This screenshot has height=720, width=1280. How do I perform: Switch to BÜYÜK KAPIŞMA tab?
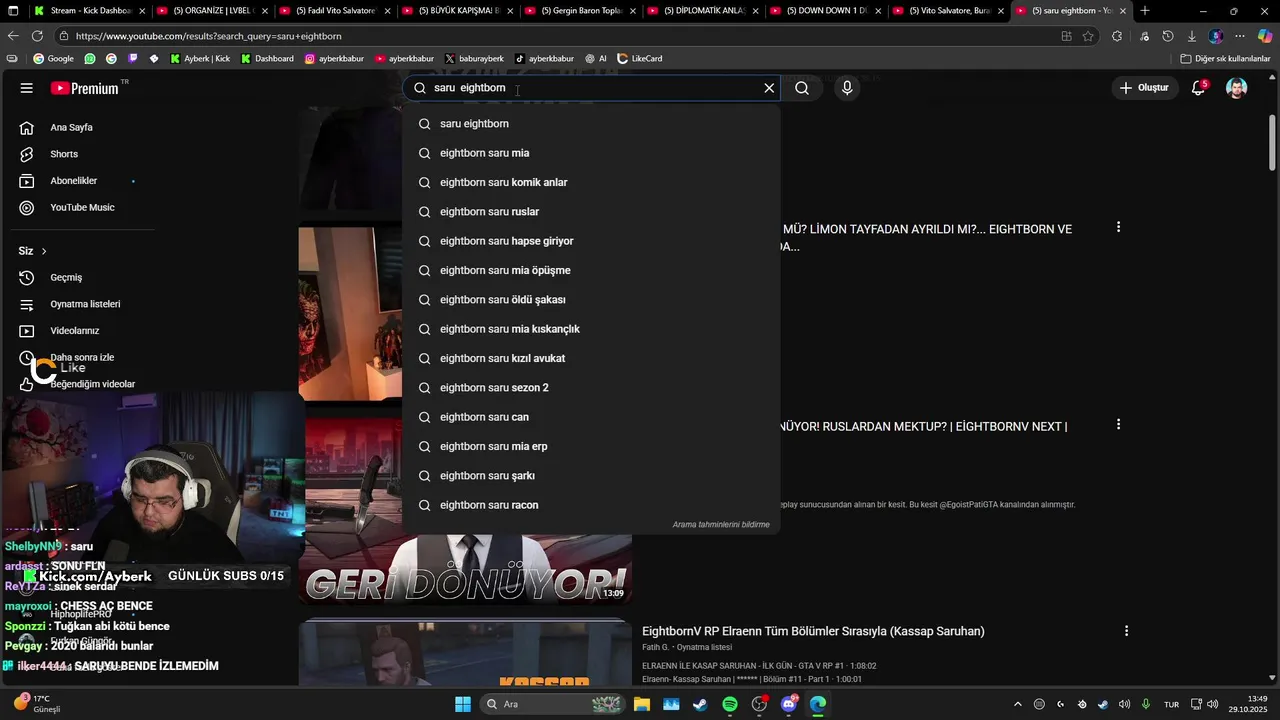[456, 11]
